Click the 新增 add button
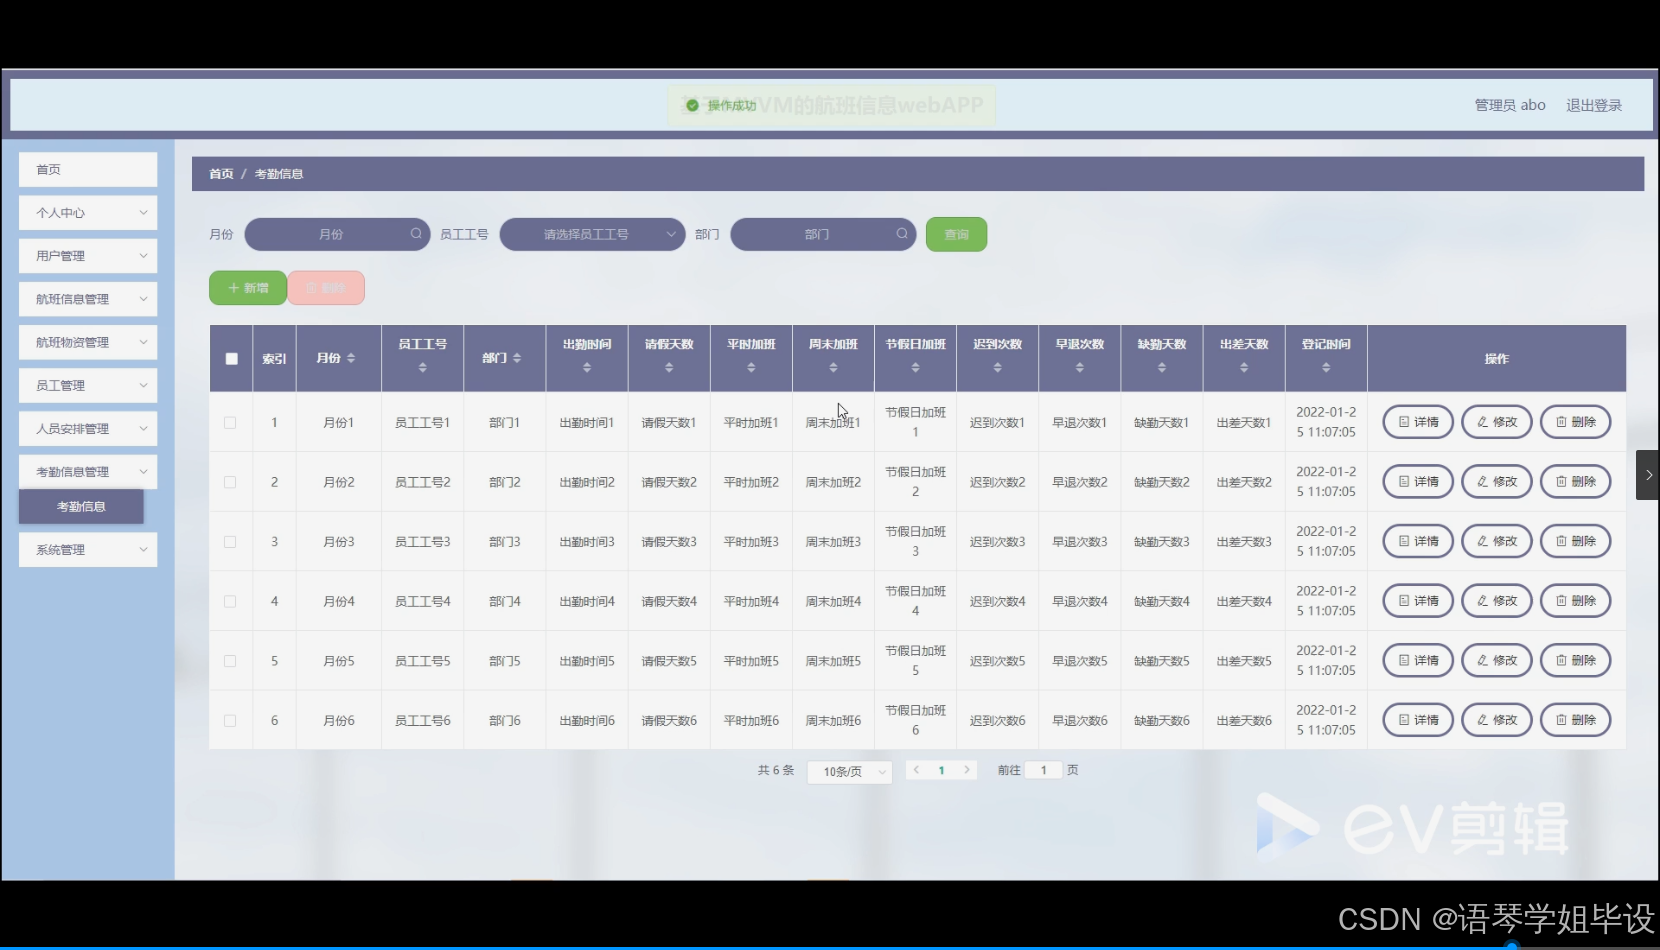The width and height of the screenshot is (1660, 950). tap(248, 288)
